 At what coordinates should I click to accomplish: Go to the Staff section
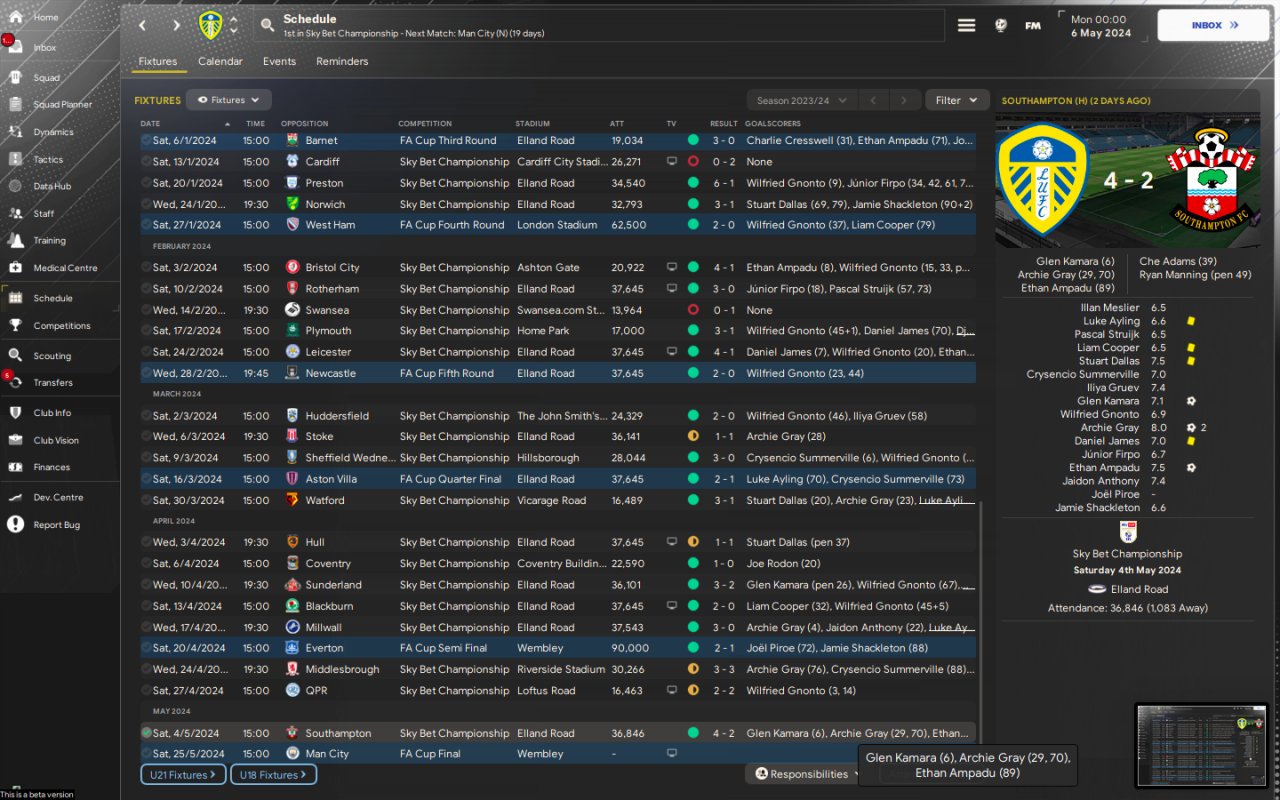coord(44,214)
